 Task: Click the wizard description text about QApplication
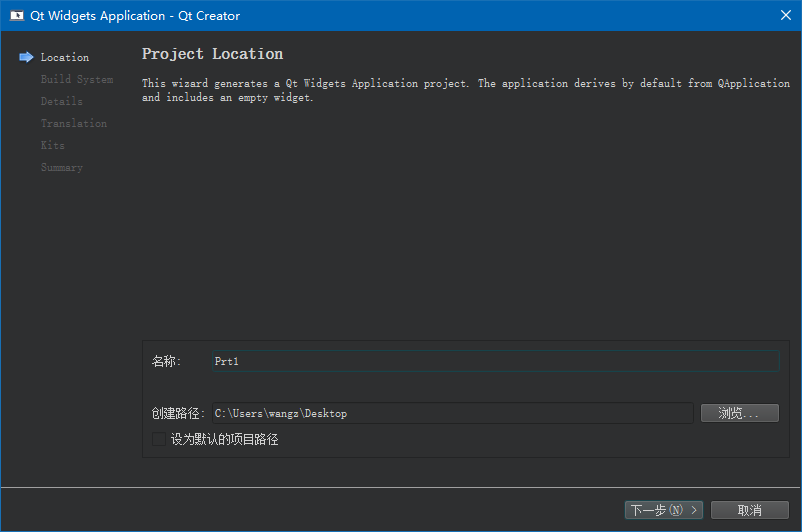pos(466,90)
